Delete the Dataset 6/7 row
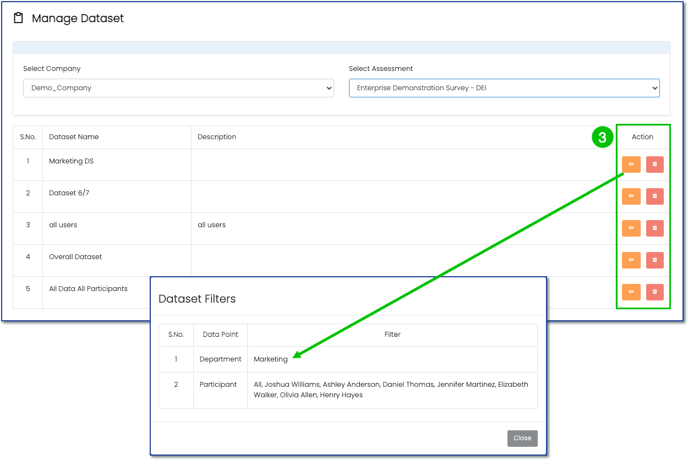This screenshot has height=460, width=688. pos(655,196)
